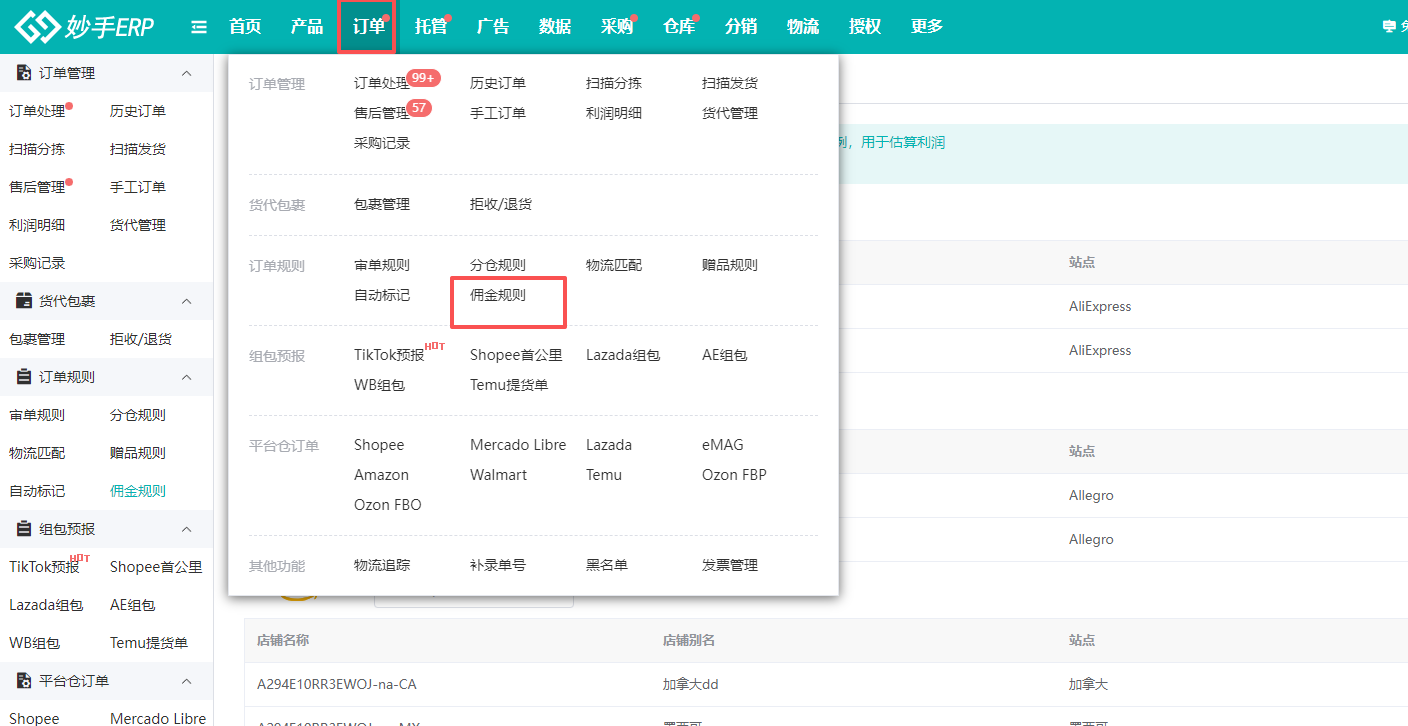Click the 平台仓订单 section icon in sidebar
The width and height of the screenshot is (1408, 726).
coord(24,681)
